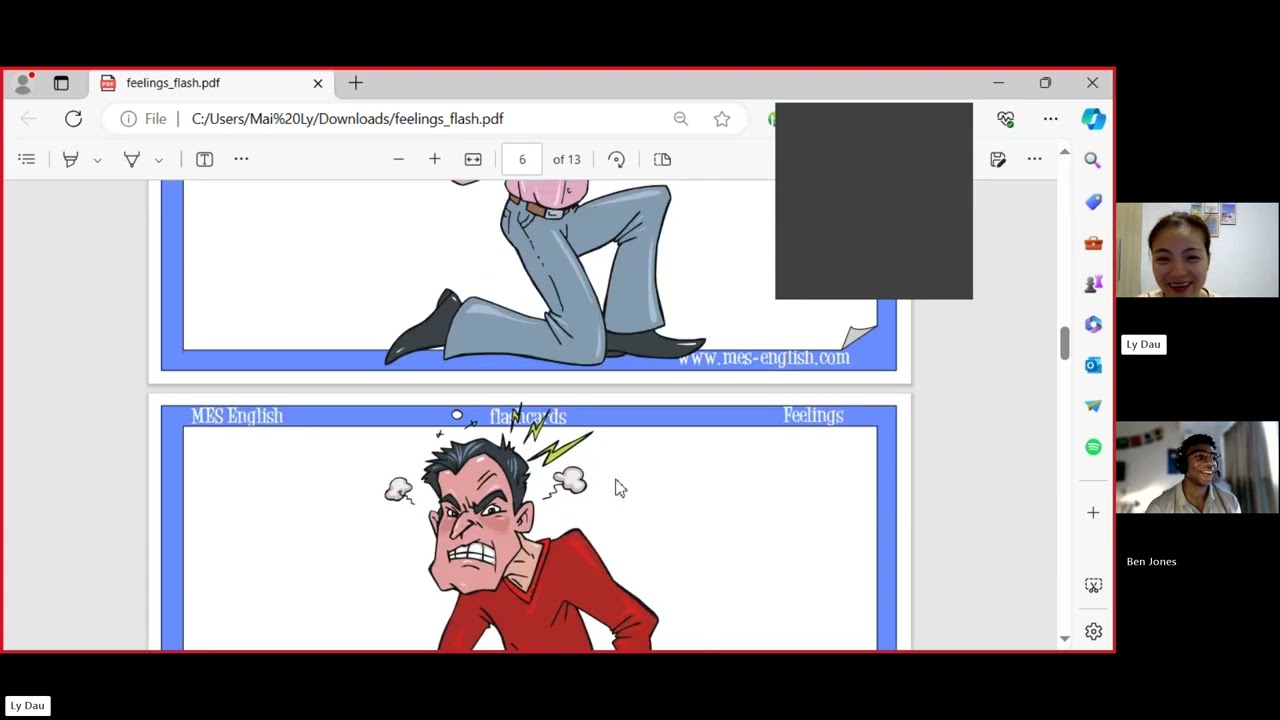This screenshot has width=1280, height=720.
Task: Click the address bar file path
Action: pyautogui.click(x=347, y=119)
